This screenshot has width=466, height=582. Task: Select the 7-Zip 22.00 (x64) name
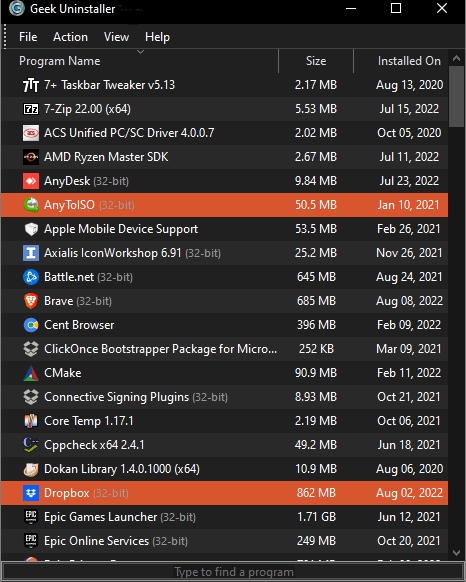coord(87,109)
